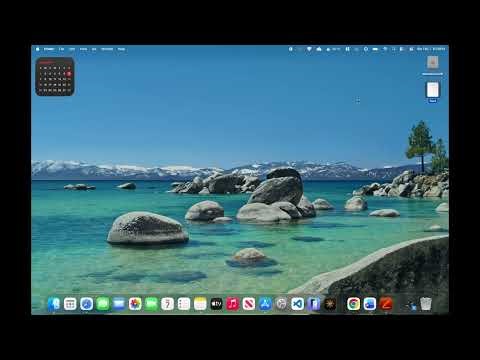
Task: Open the Finder menu in menu bar
Action: pos(49,49)
